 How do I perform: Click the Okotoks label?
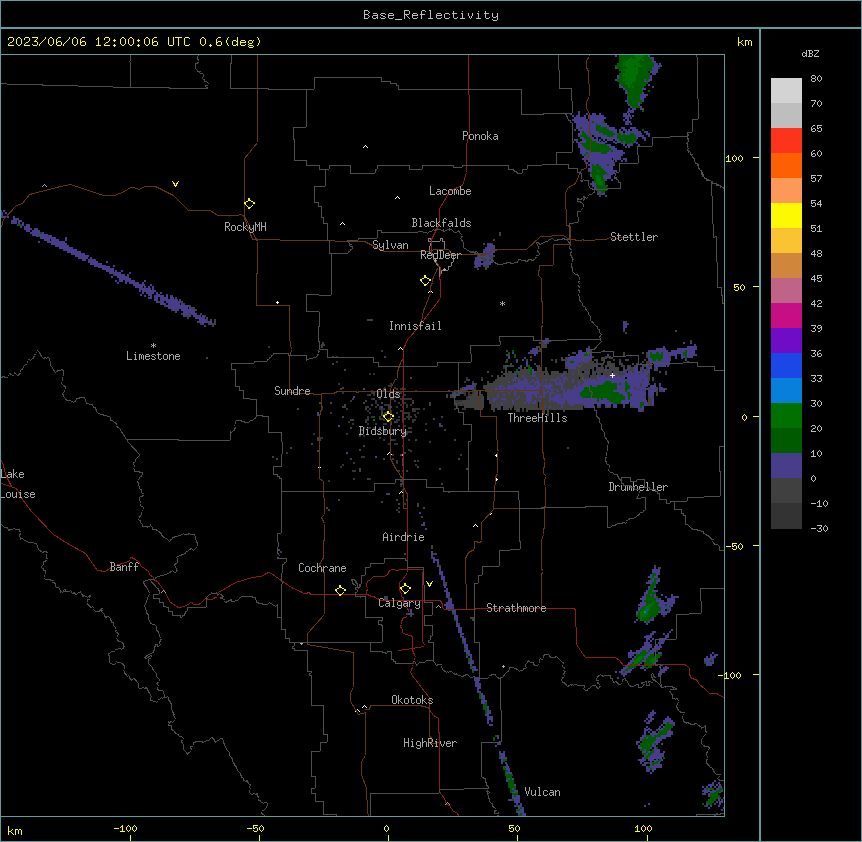click(412, 700)
